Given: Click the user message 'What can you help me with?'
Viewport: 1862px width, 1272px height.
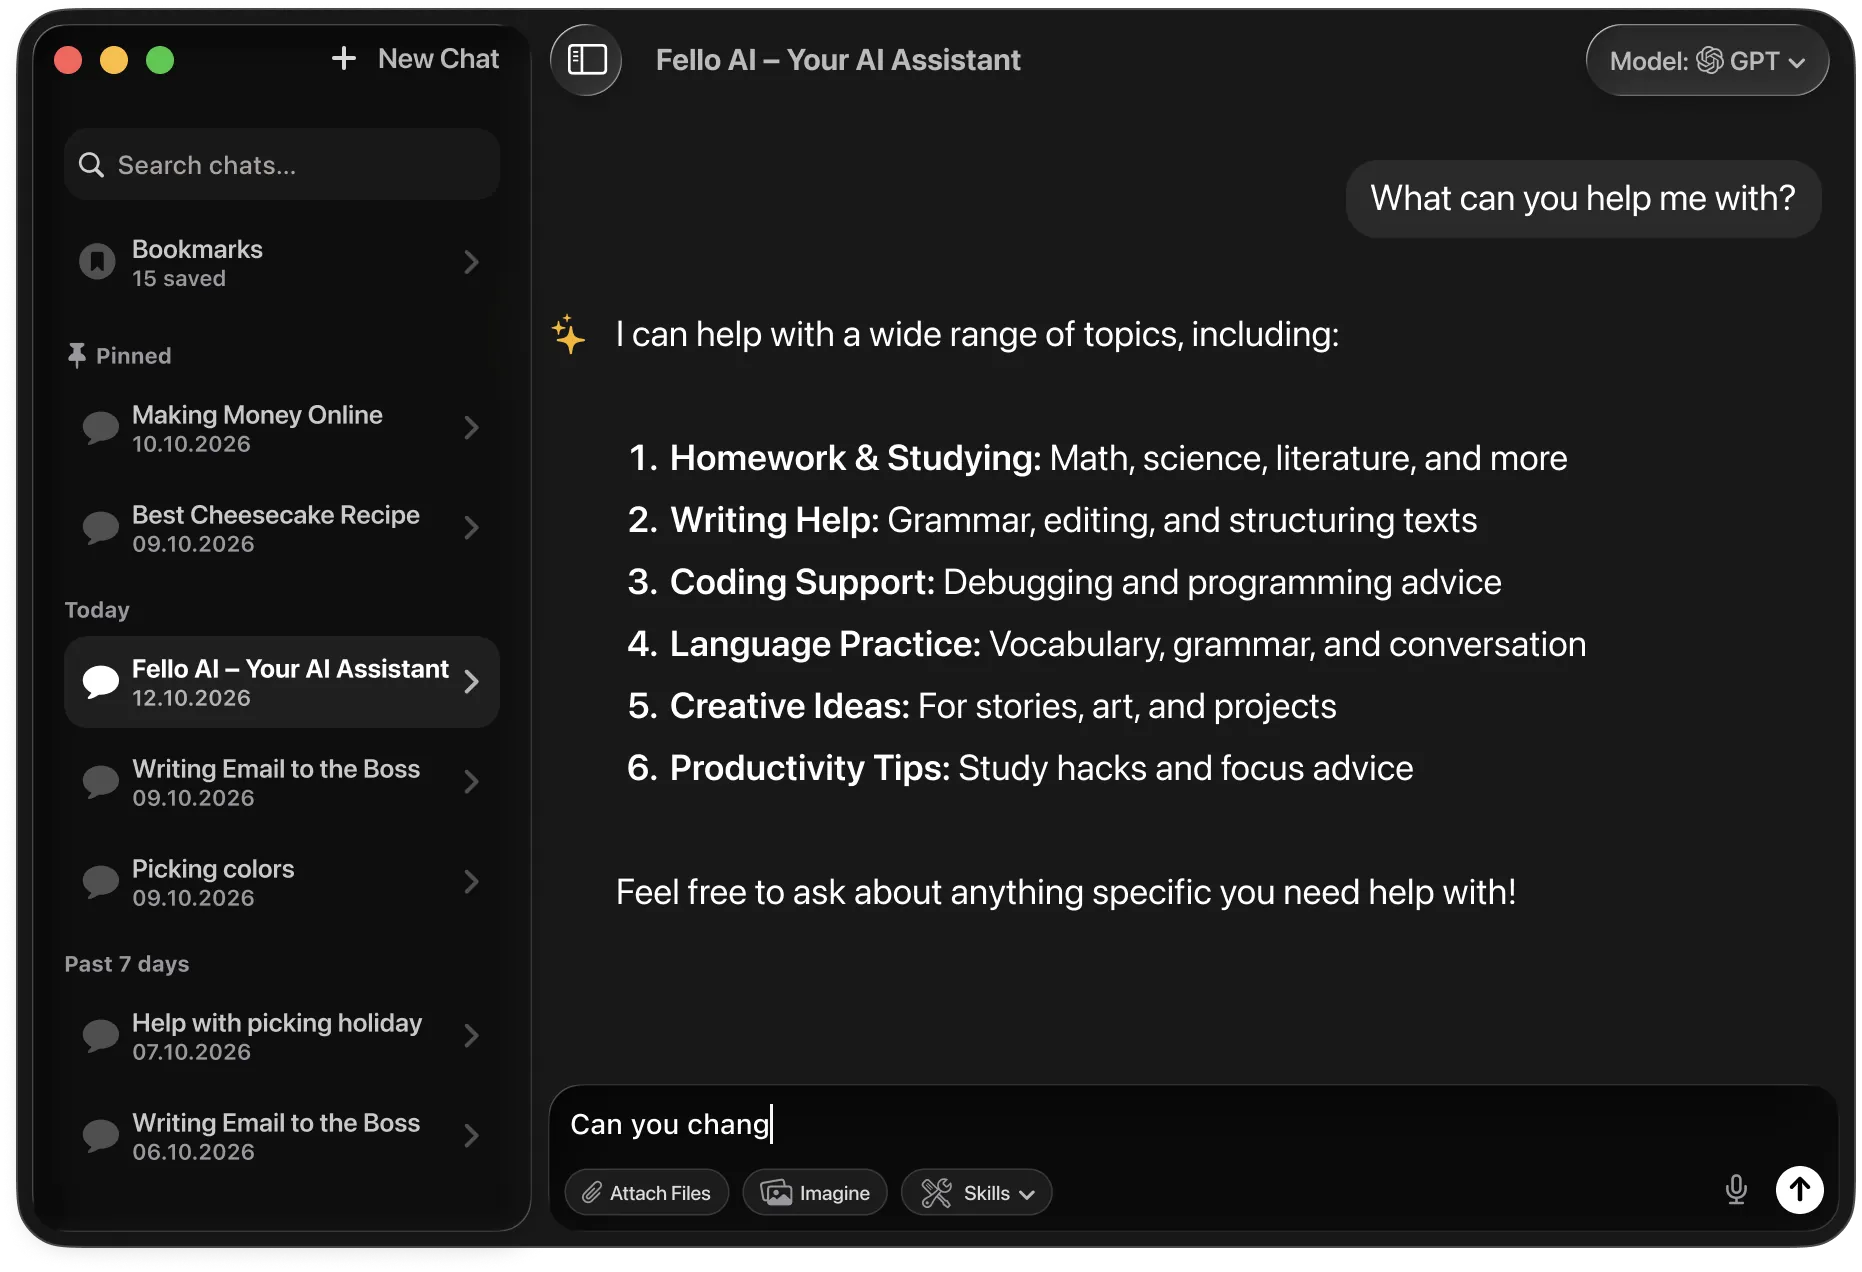Looking at the screenshot, I should coord(1583,199).
